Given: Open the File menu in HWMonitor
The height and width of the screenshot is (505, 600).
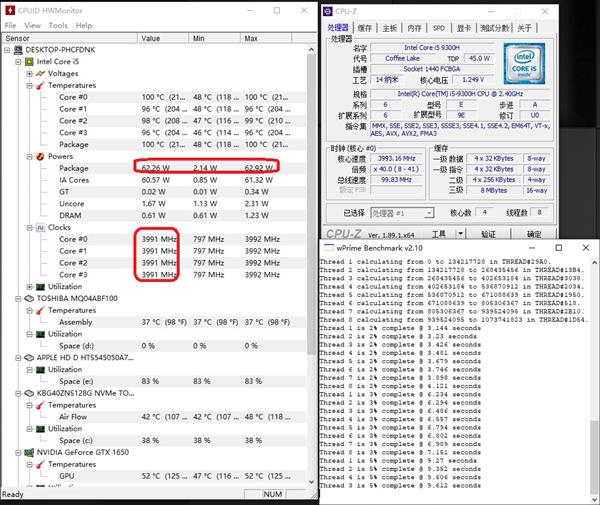Looking at the screenshot, I should pyautogui.click(x=10, y=26).
